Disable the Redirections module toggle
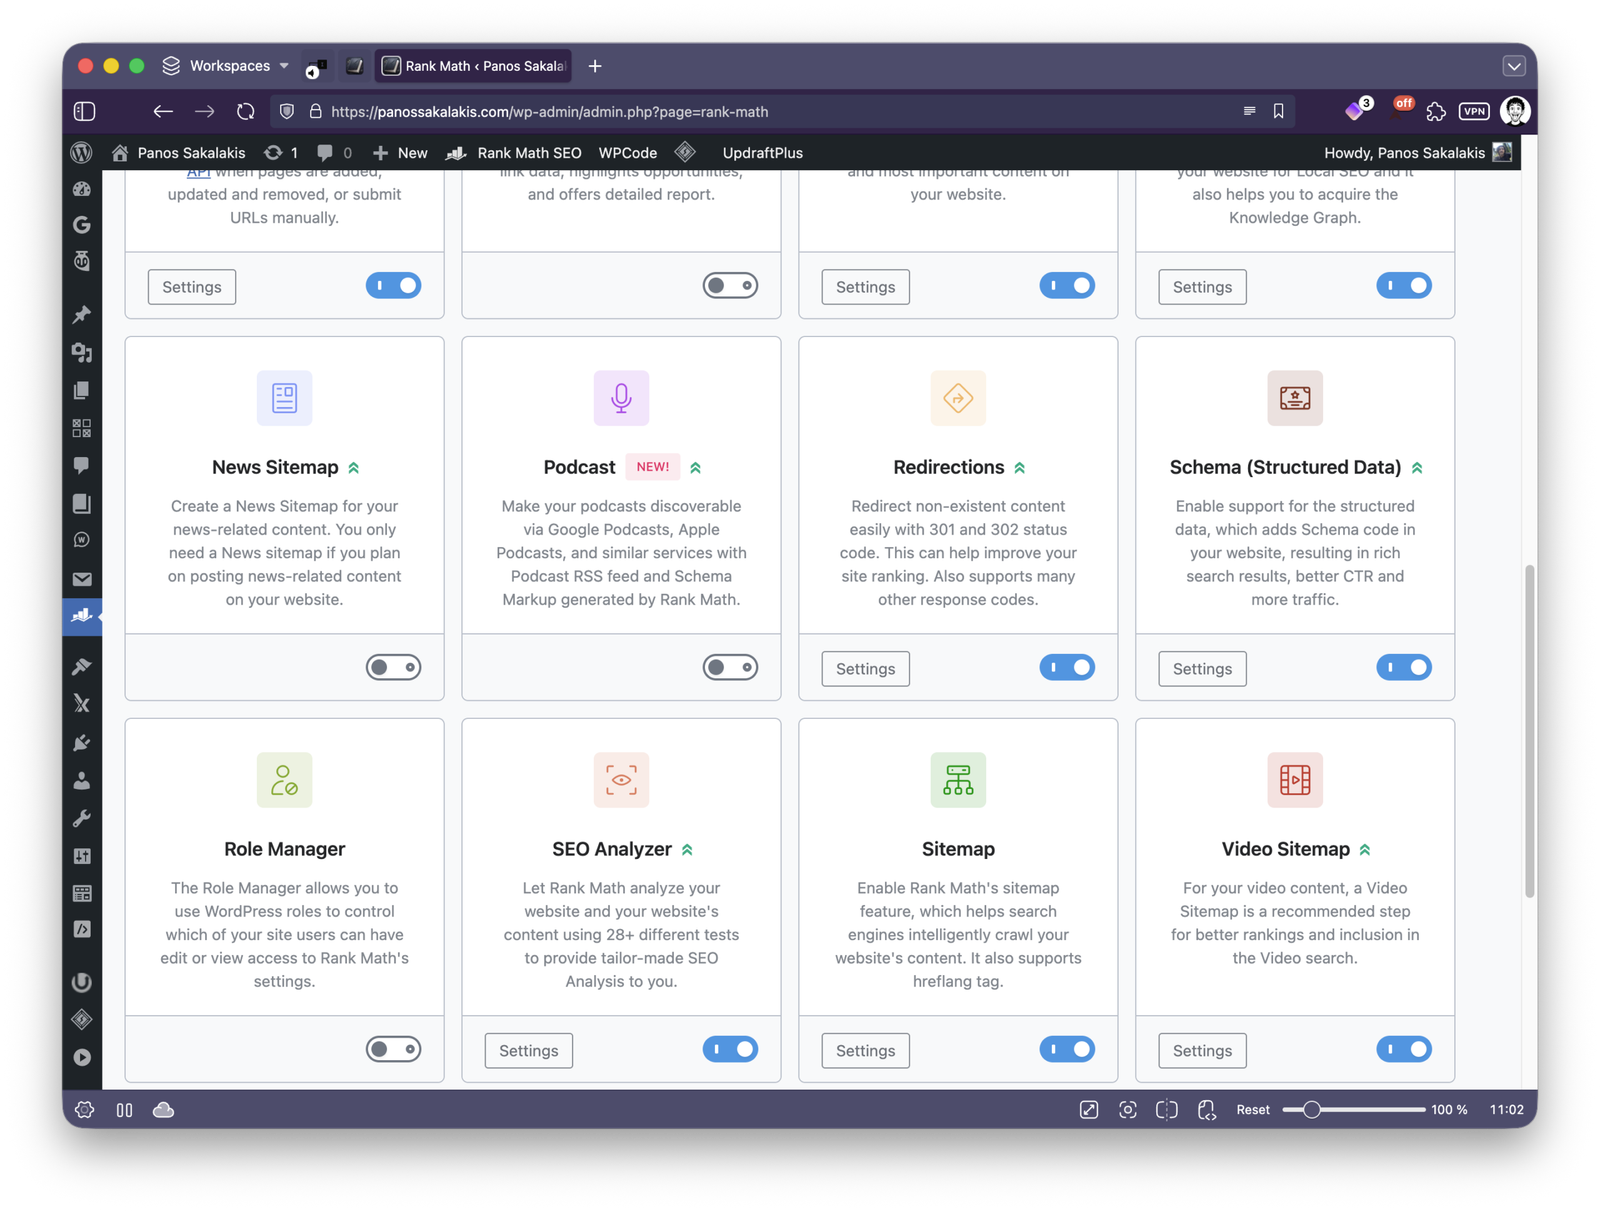This screenshot has height=1211, width=1600. pos(1067,667)
